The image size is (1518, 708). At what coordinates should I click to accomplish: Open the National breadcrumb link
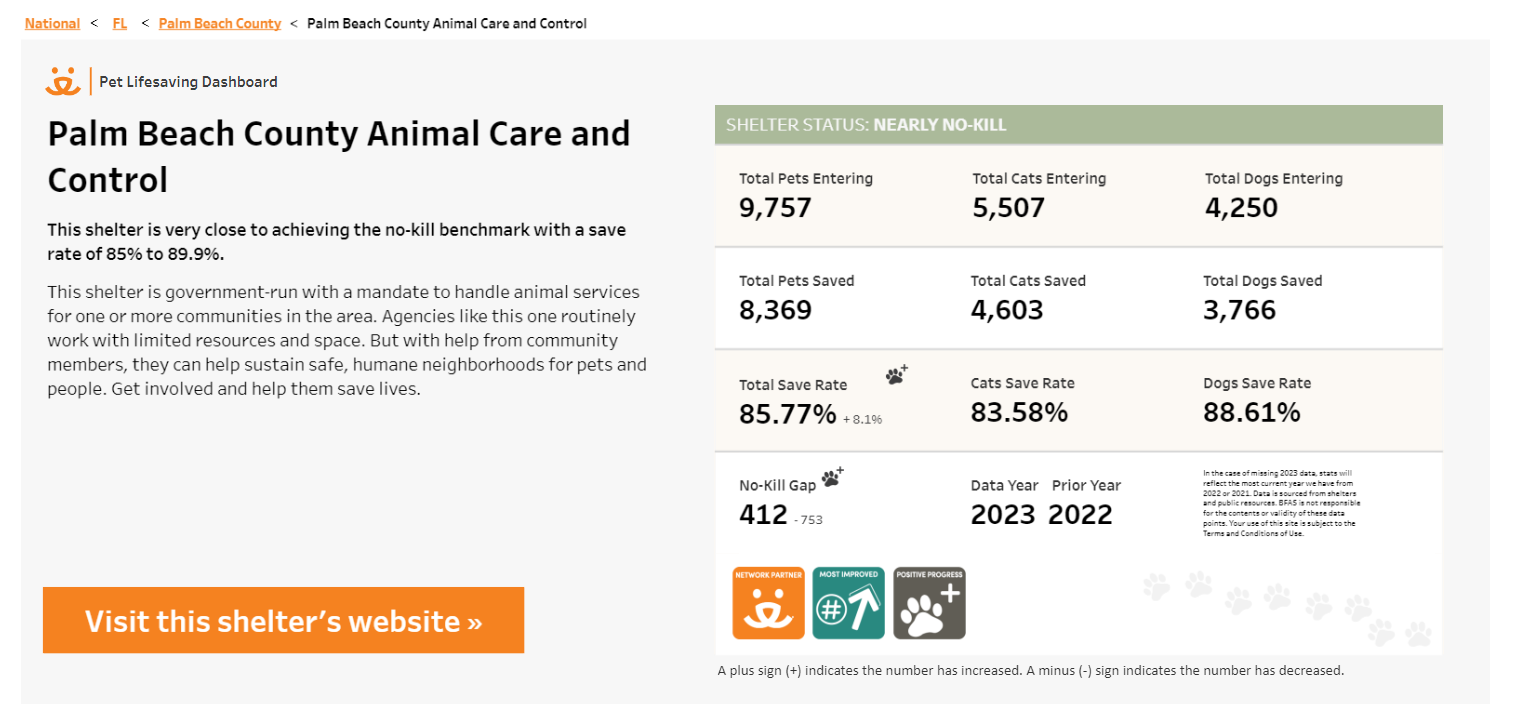[52, 22]
